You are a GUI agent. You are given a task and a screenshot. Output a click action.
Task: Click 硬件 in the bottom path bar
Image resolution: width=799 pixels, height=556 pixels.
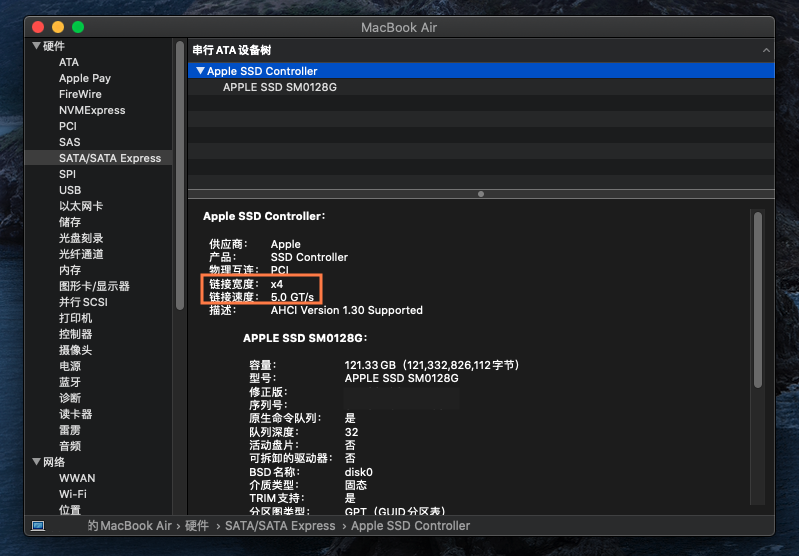pyautogui.click(x=197, y=525)
